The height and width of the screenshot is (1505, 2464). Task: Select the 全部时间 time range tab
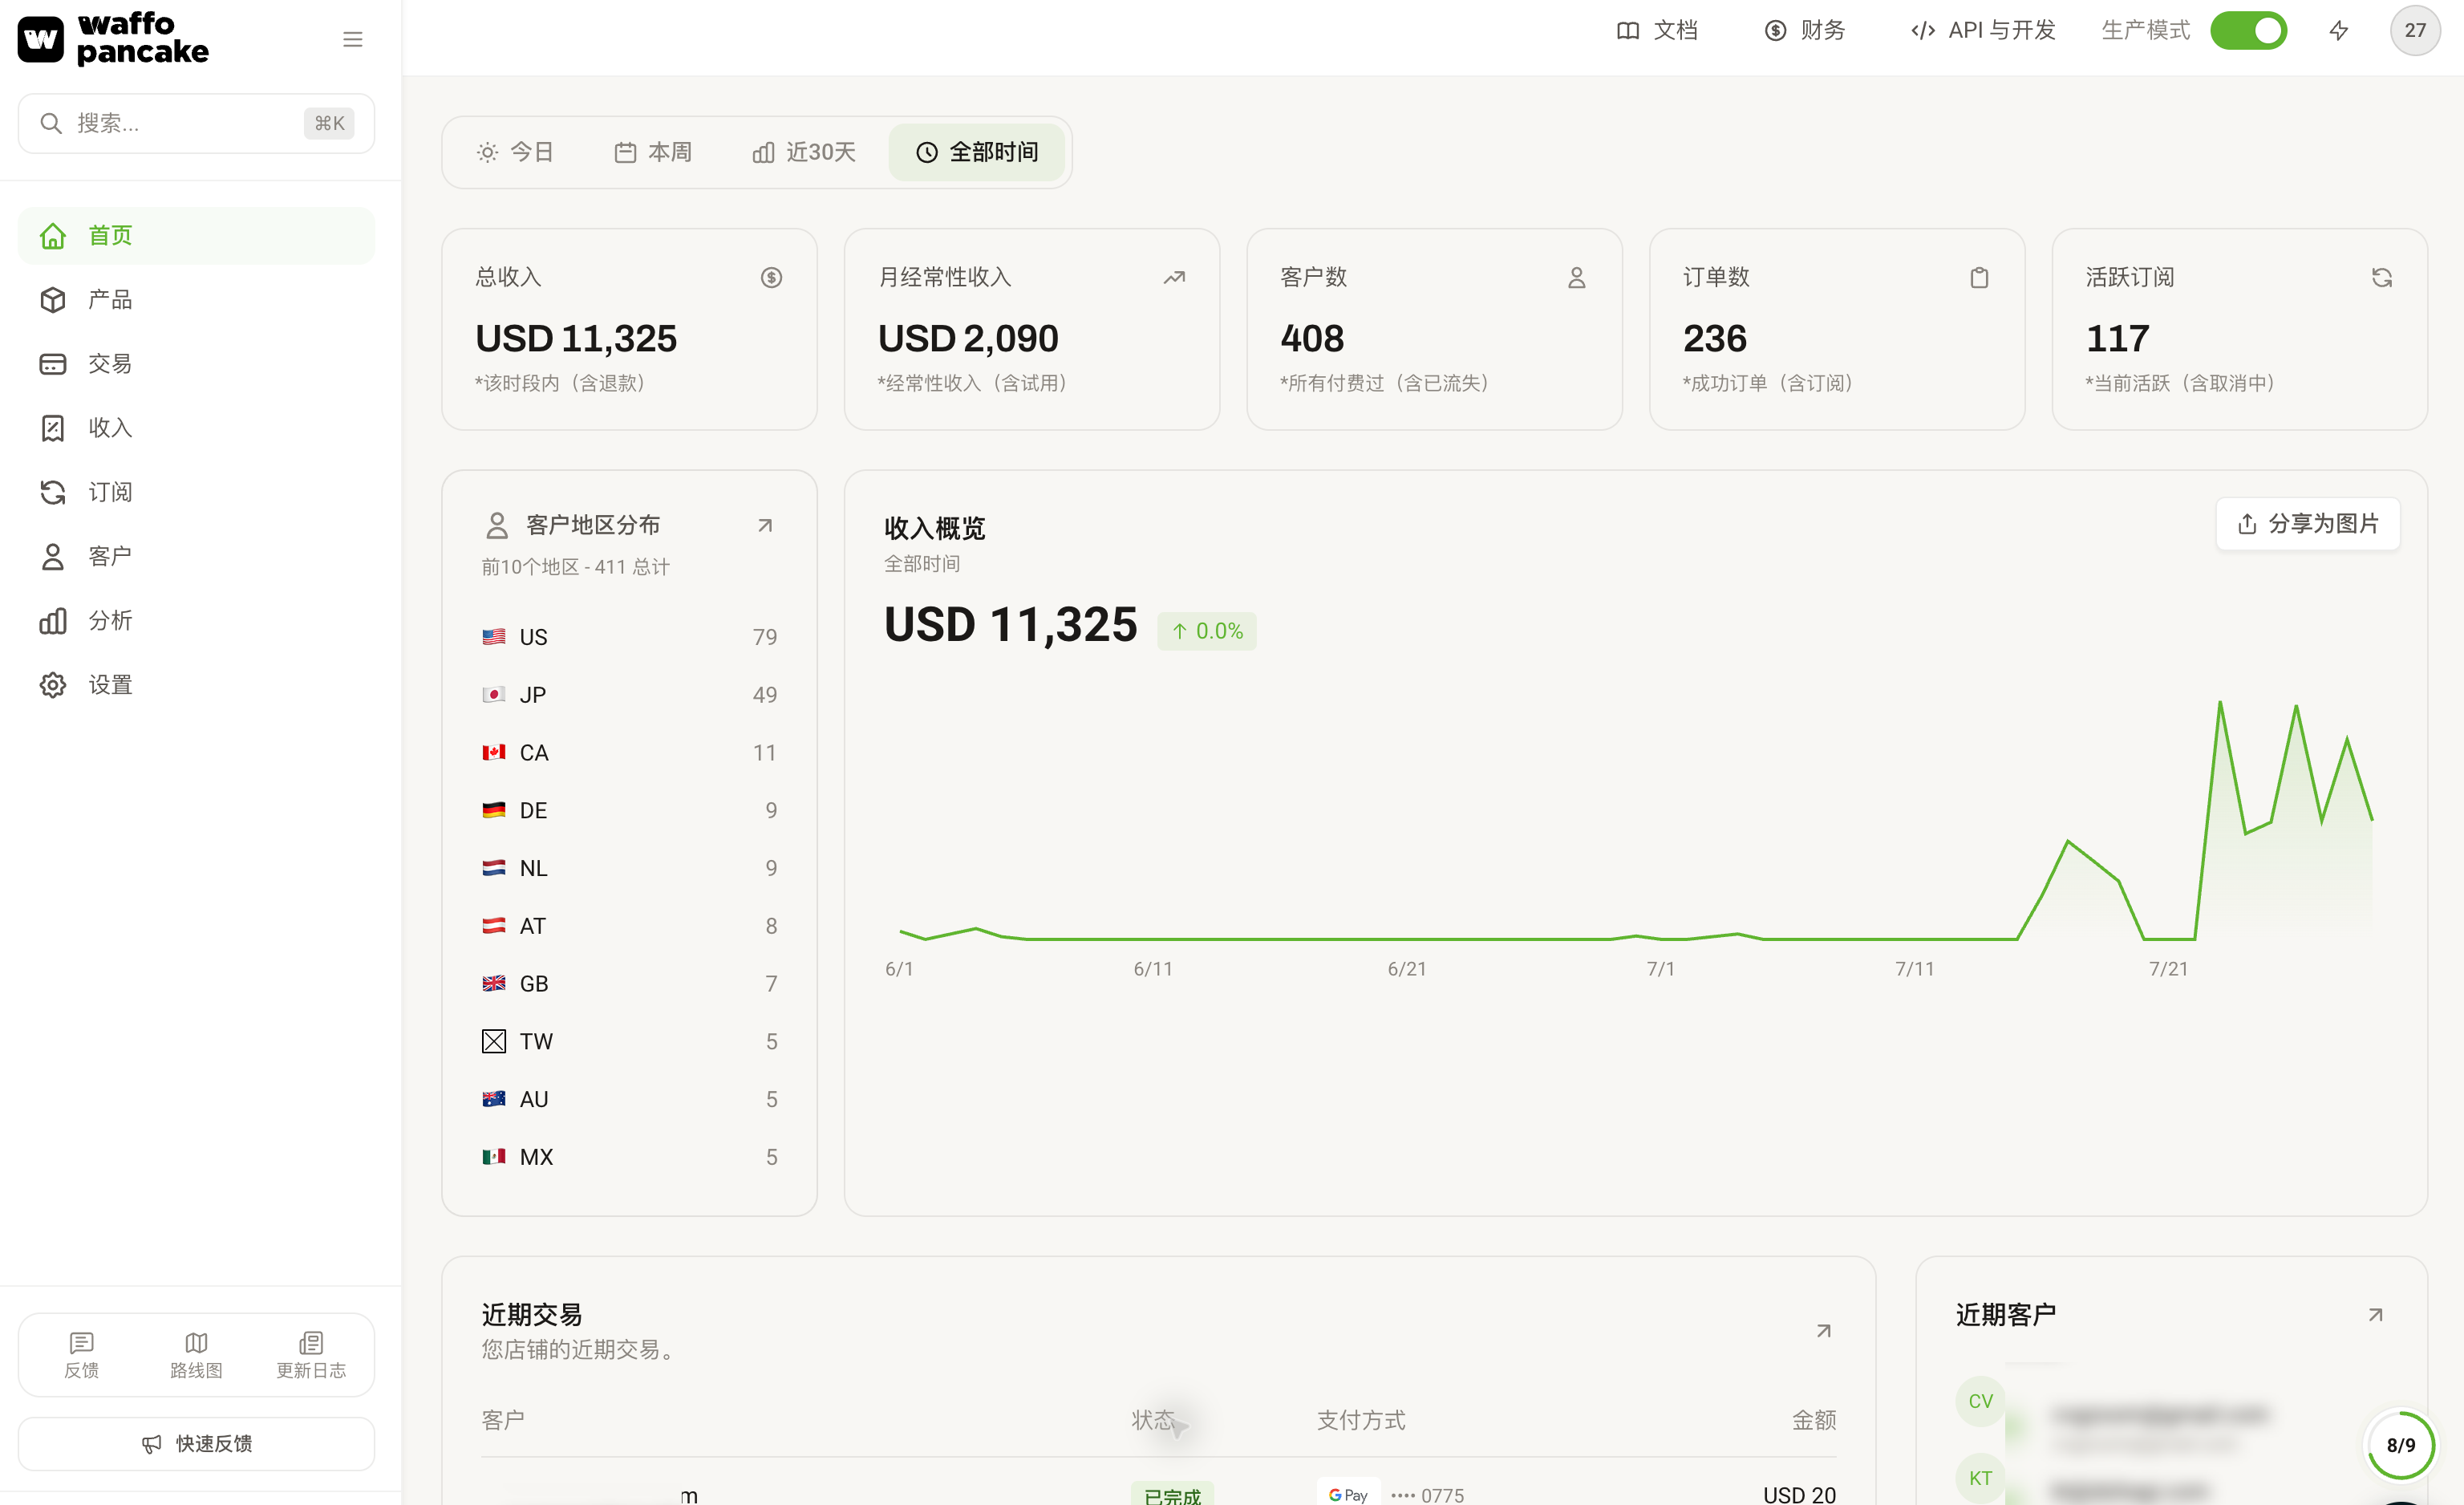[x=977, y=152]
